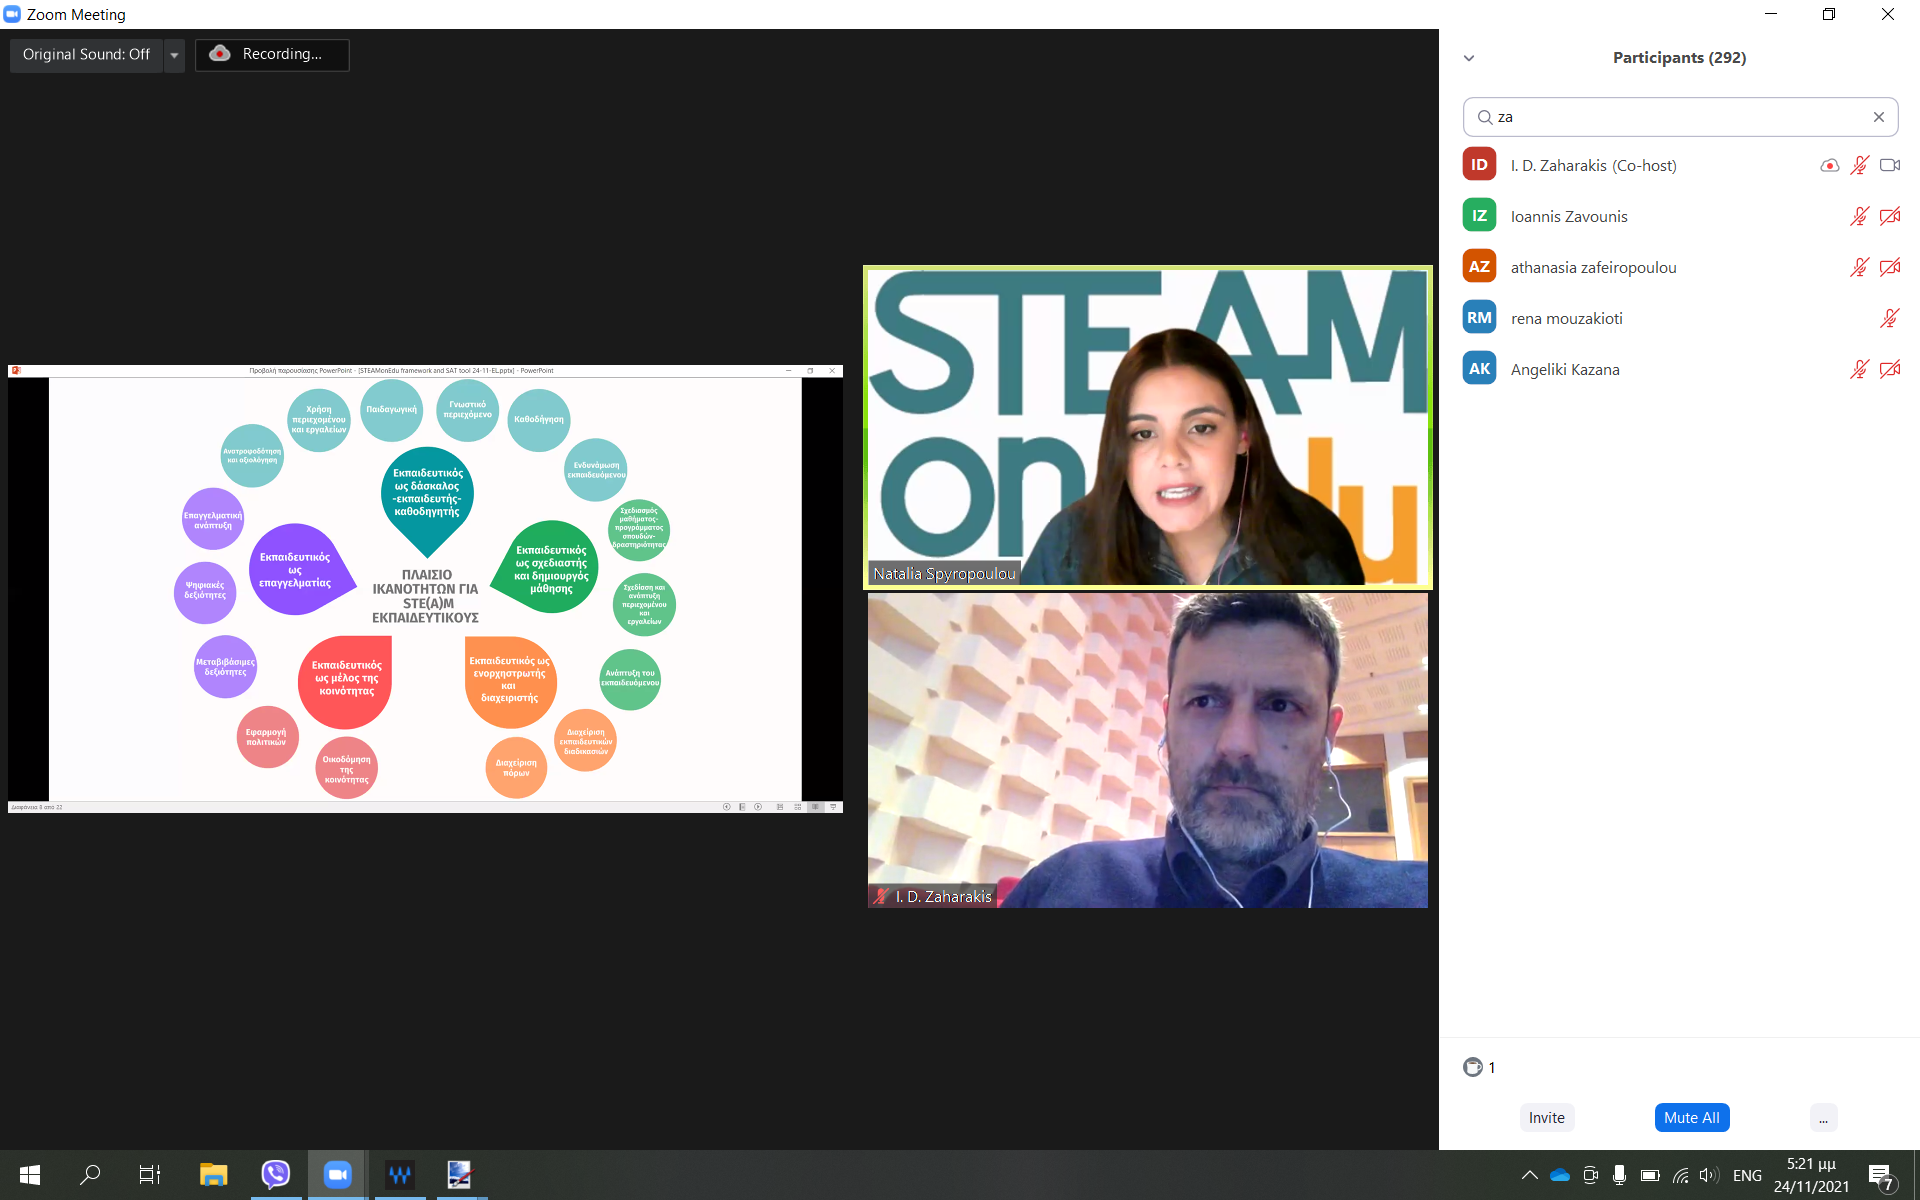Image resolution: width=1920 pixels, height=1200 pixels.
Task: Clear the participant search text
Action: point(1879,117)
